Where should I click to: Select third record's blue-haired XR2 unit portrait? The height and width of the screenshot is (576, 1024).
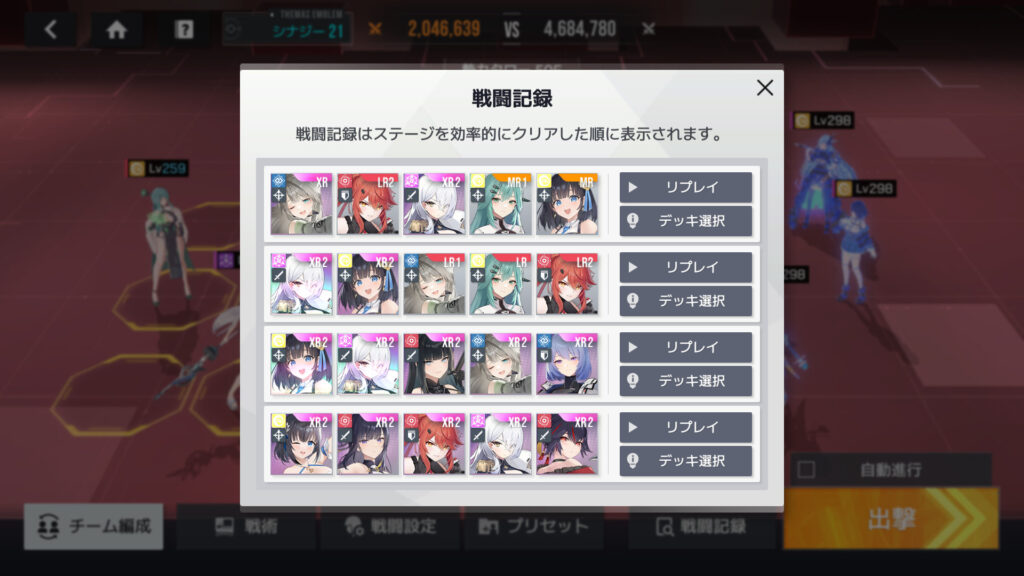tap(567, 364)
